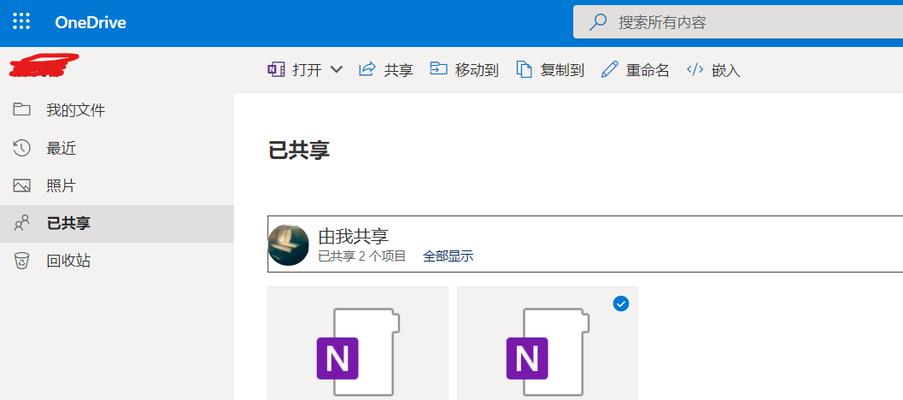Click the recycle bin icon beside 回收站
The width and height of the screenshot is (903, 400).
[22, 261]
